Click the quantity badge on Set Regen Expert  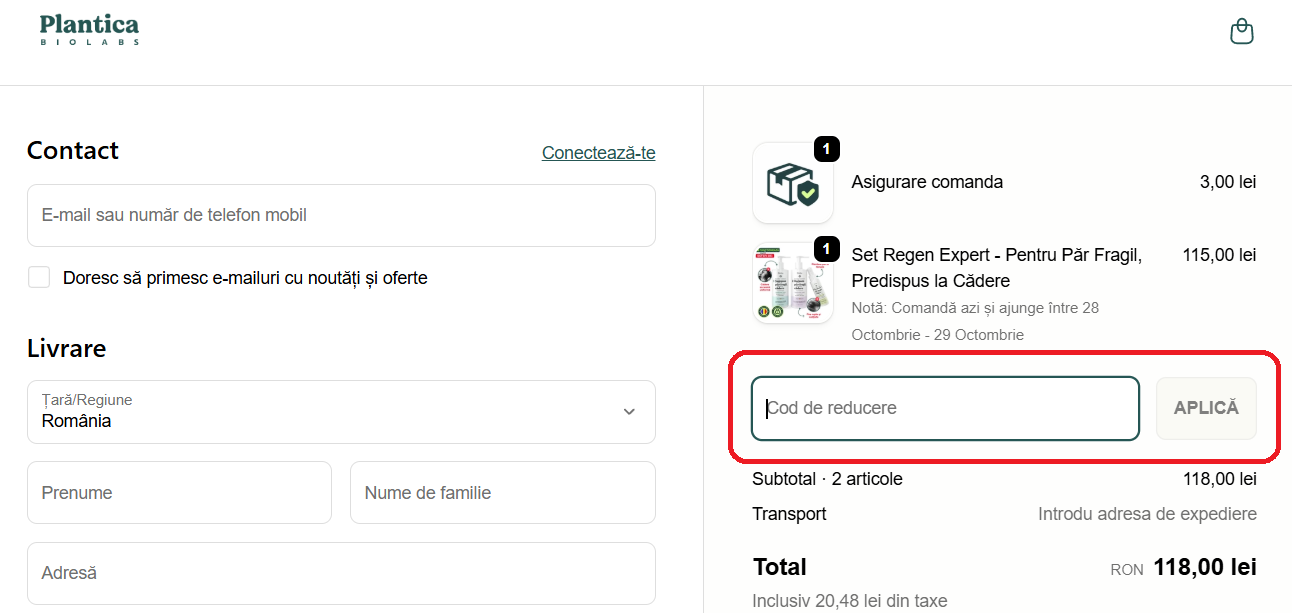coord(826,249)
